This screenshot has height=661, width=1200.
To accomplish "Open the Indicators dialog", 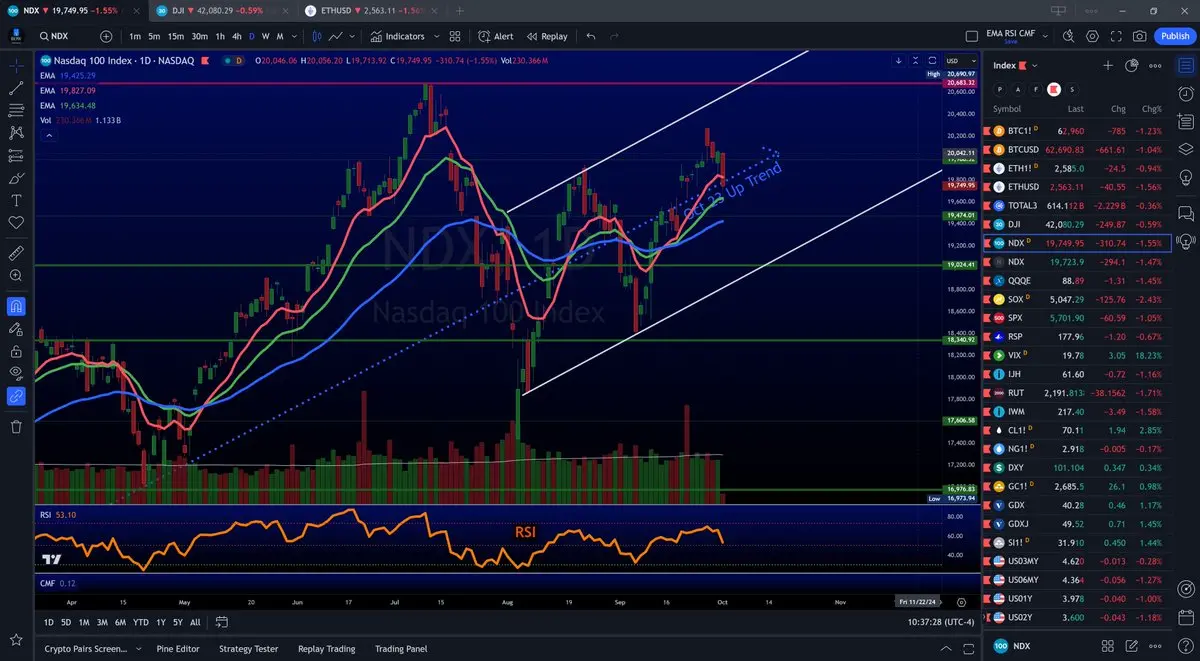I will coord(397,36).
